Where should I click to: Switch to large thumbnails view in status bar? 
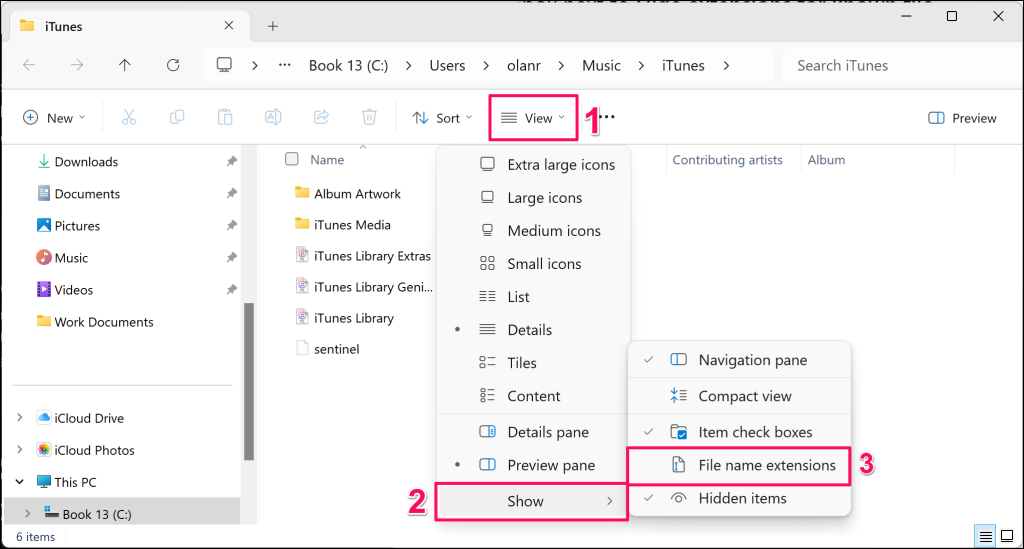pos(1008,537)
